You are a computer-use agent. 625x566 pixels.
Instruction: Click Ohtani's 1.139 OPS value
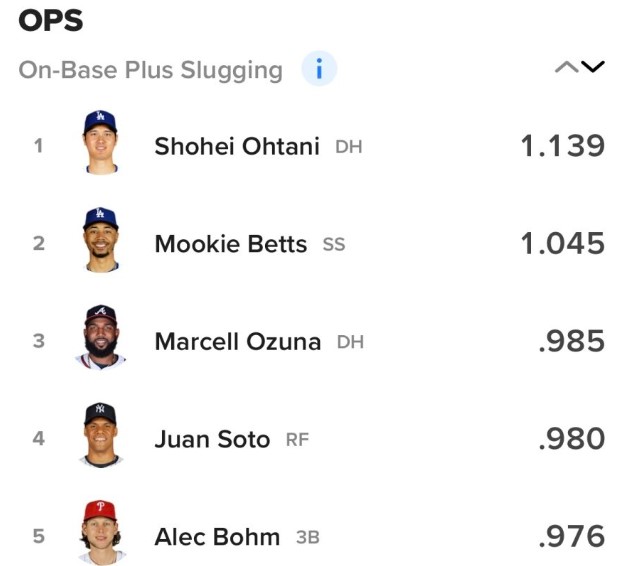[563, 146]
